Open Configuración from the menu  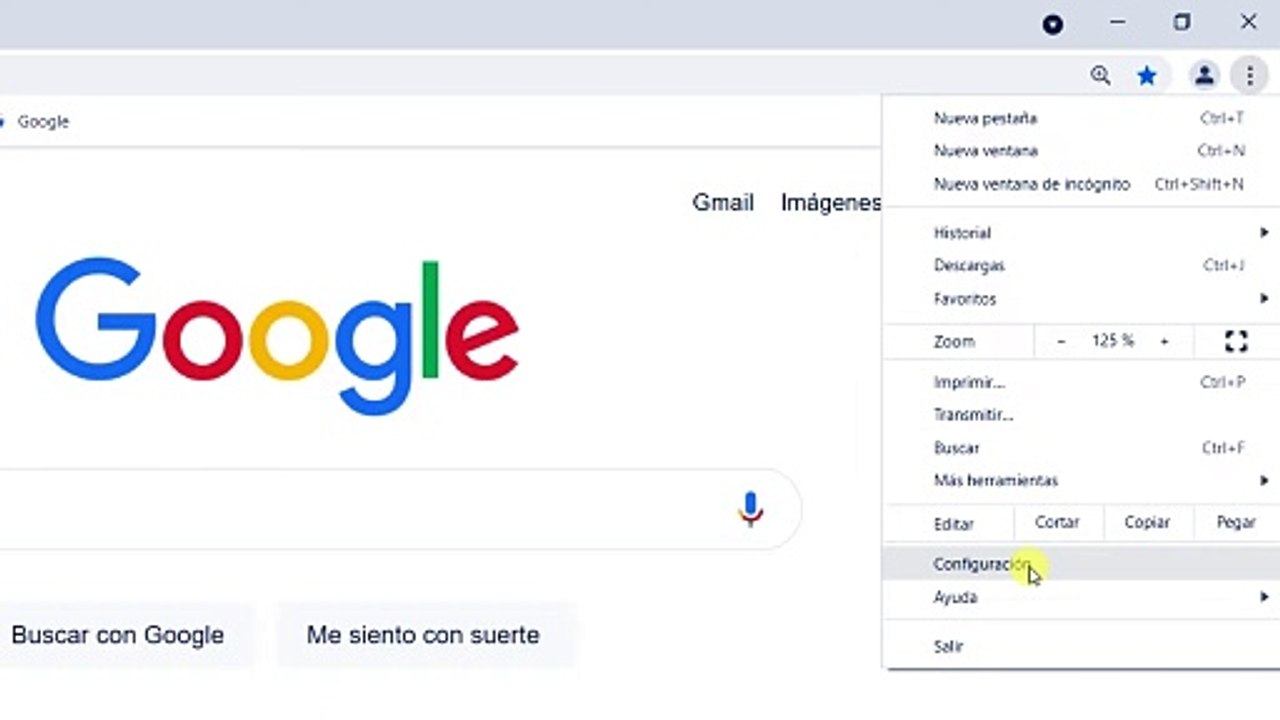tap(1081, 564)
